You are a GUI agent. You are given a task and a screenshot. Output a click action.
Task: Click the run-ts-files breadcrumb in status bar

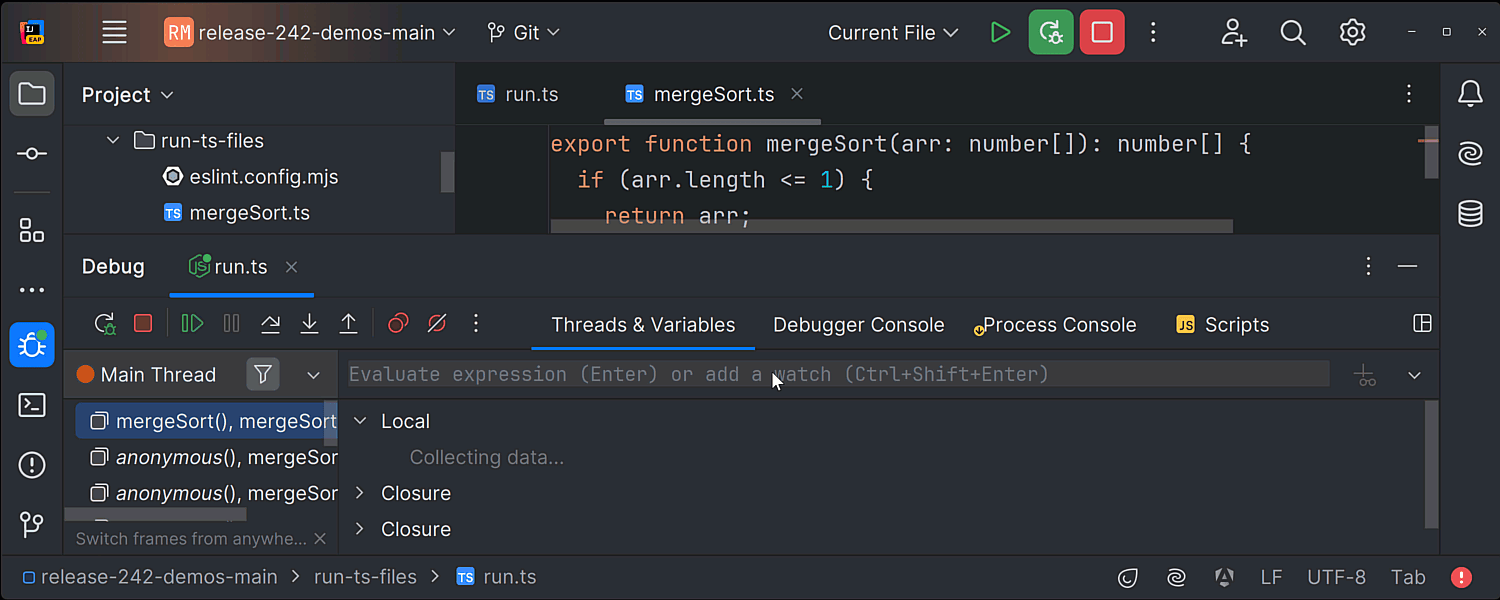(x=365, y=577)
